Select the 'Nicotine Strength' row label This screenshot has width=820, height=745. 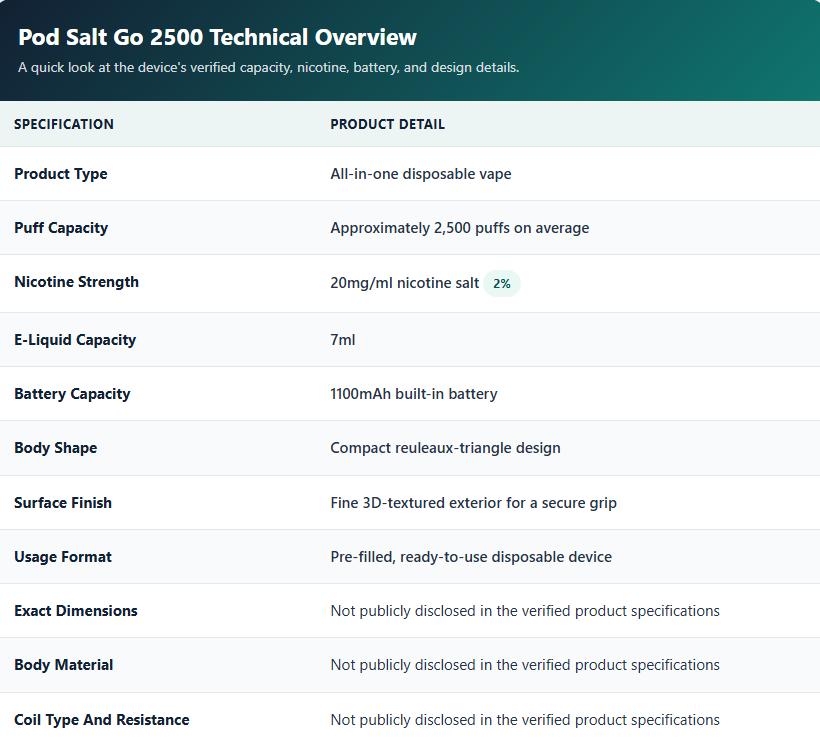point(76,282)
